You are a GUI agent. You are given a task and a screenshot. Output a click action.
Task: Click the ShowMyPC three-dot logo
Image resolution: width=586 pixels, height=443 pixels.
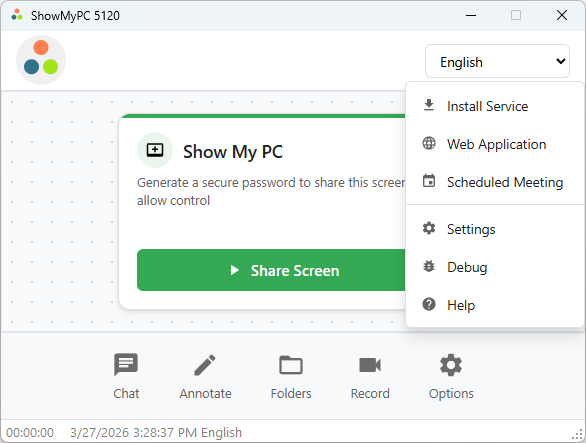(x=41, y=60)
